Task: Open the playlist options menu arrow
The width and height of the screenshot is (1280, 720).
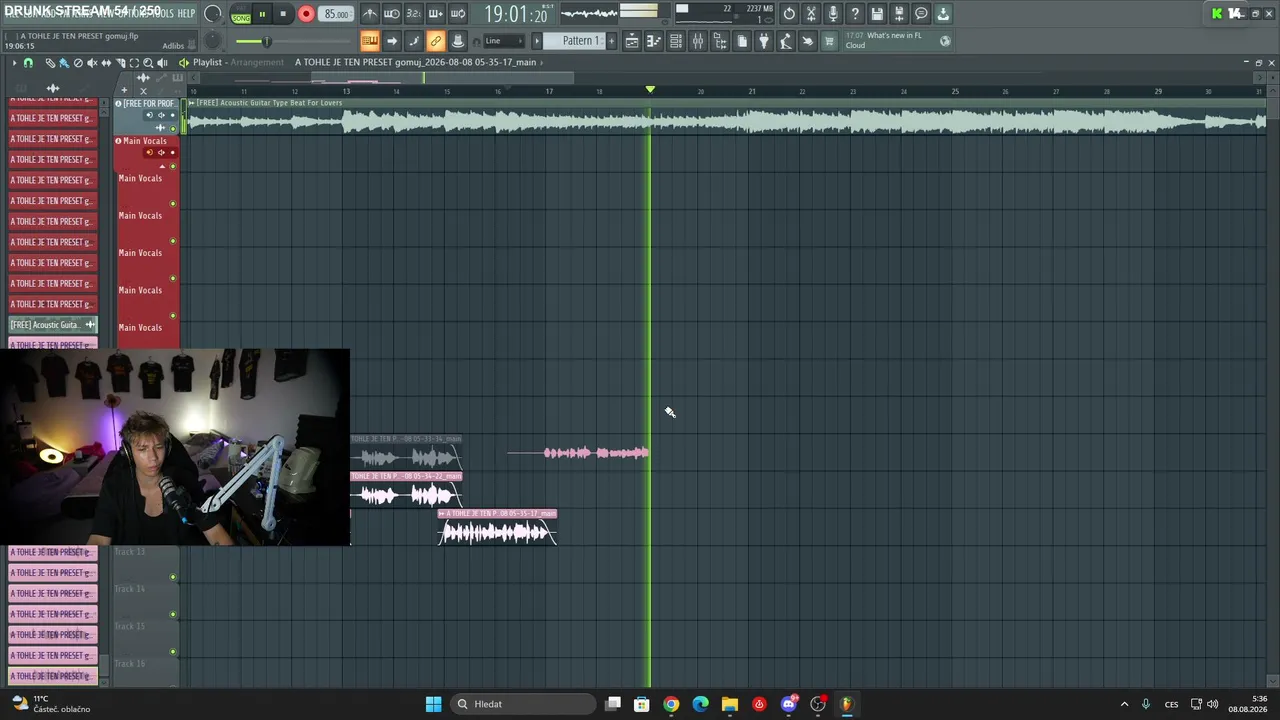Action: pyautogui.click(x=14, y=63)
